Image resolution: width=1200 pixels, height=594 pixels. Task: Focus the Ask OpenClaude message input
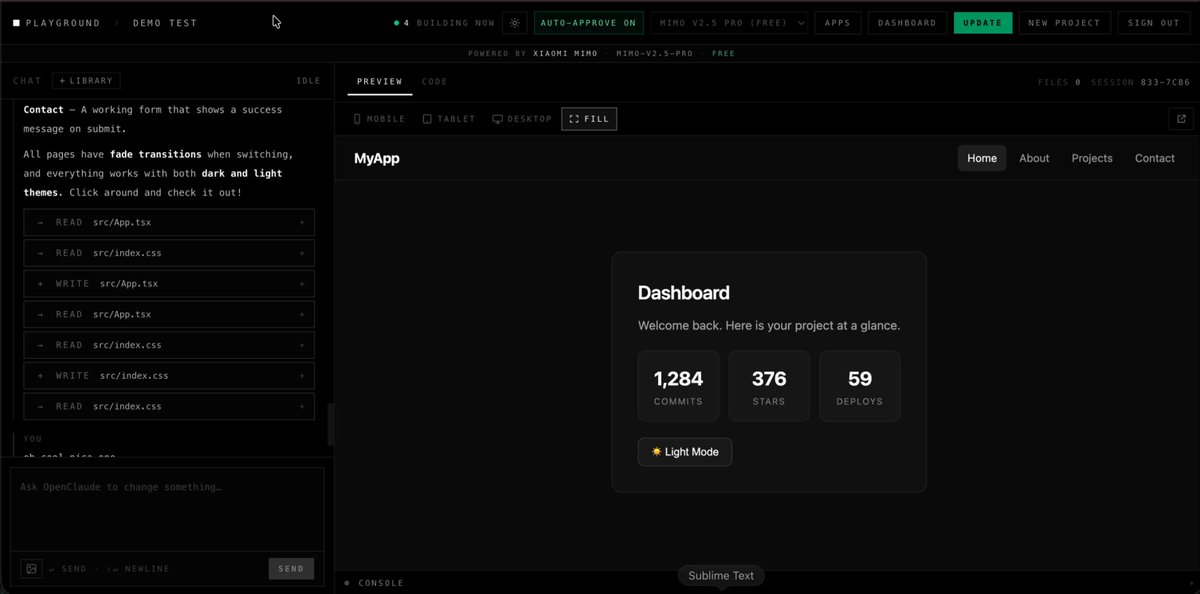tap(167, 508)
